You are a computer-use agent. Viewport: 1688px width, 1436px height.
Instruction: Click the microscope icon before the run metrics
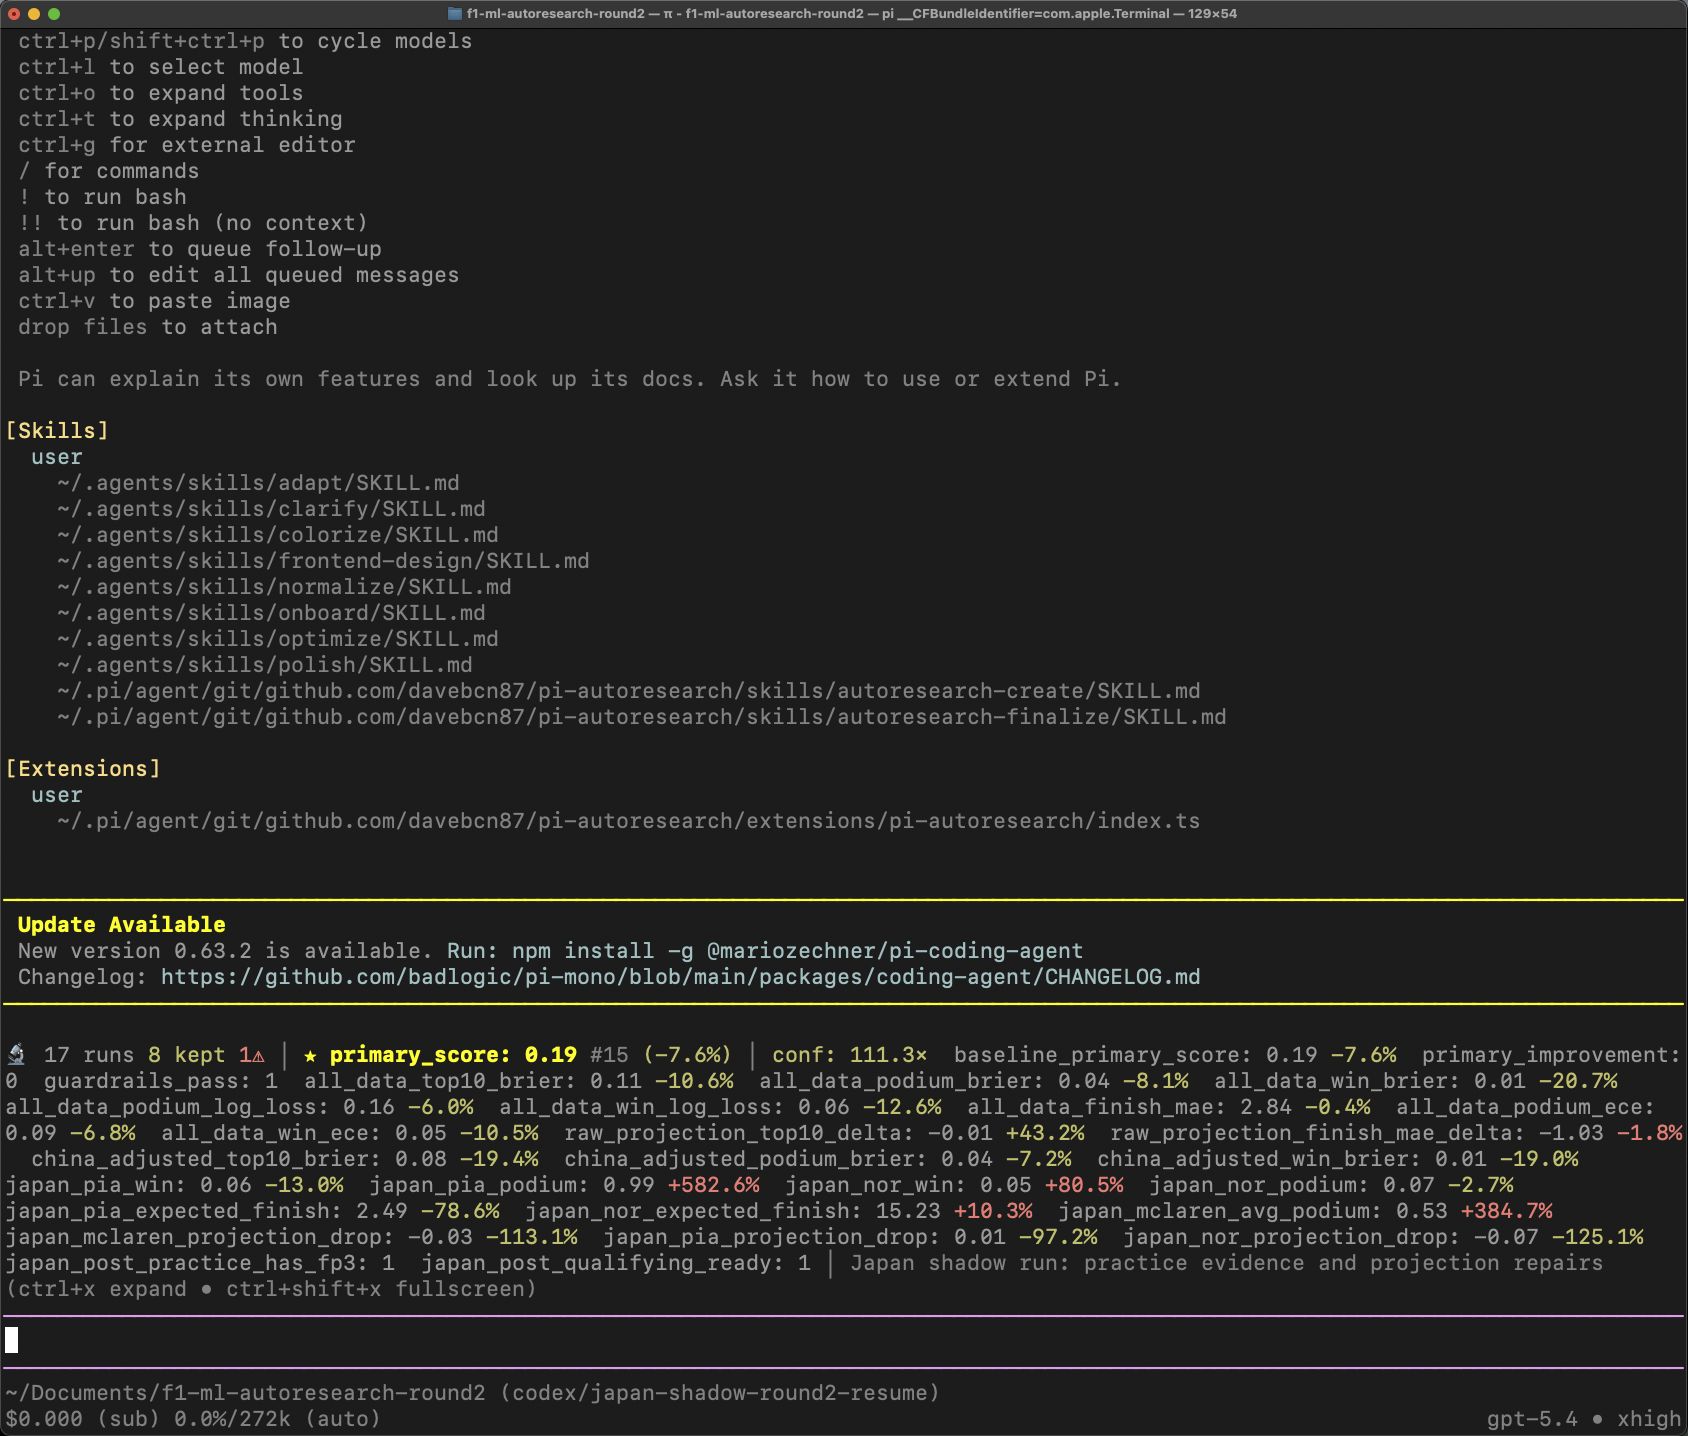click(x=18, y=1054)
